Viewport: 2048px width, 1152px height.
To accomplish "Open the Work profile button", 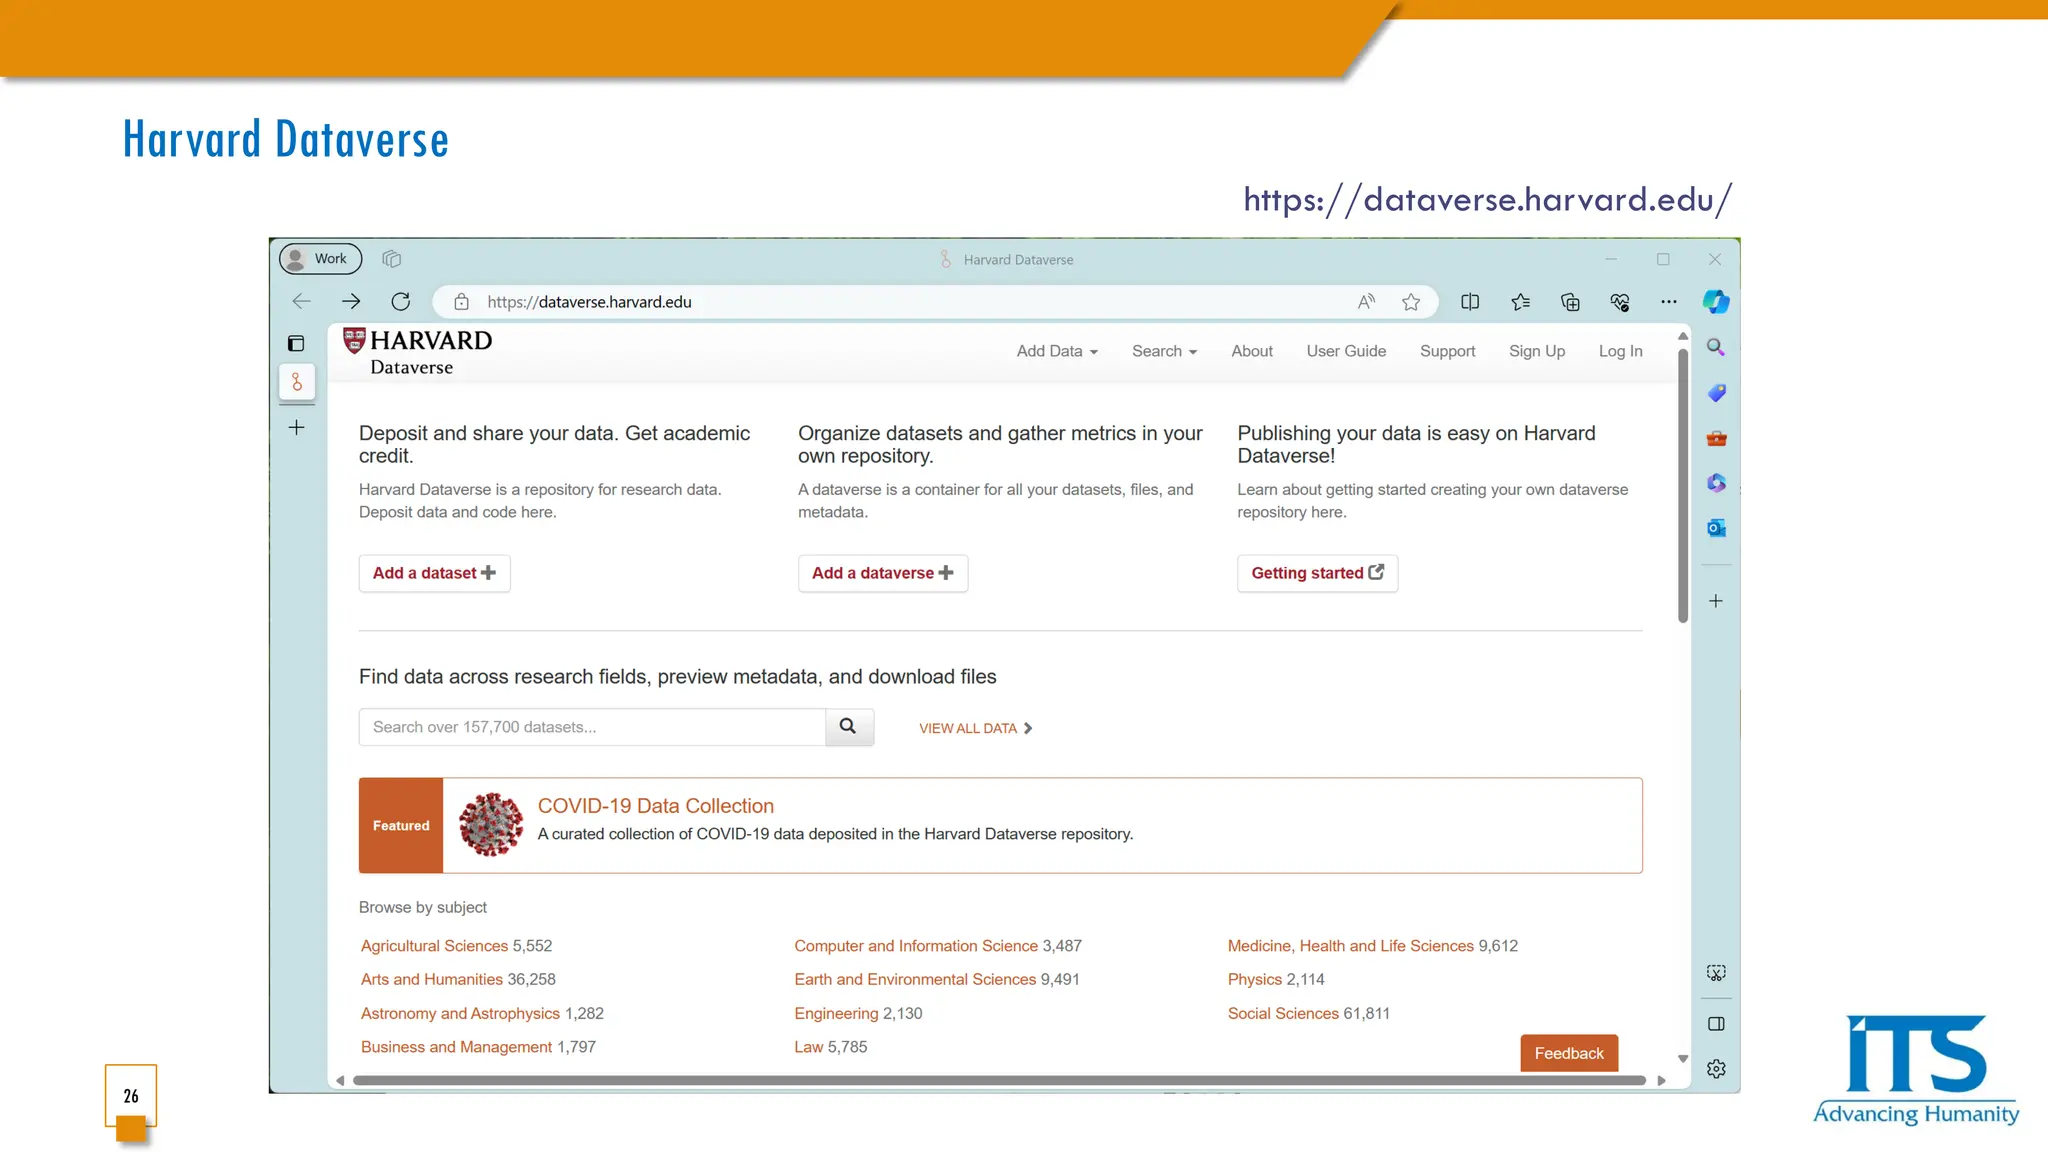I will [320, 259].
